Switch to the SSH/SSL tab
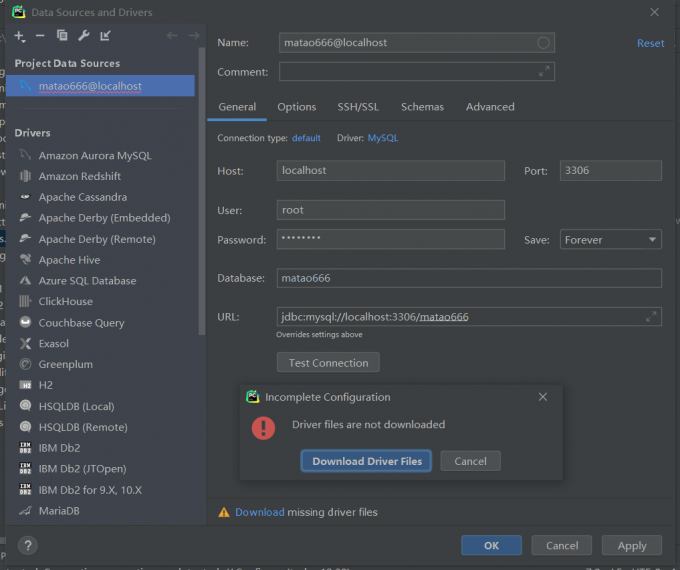 coord(358,107)
